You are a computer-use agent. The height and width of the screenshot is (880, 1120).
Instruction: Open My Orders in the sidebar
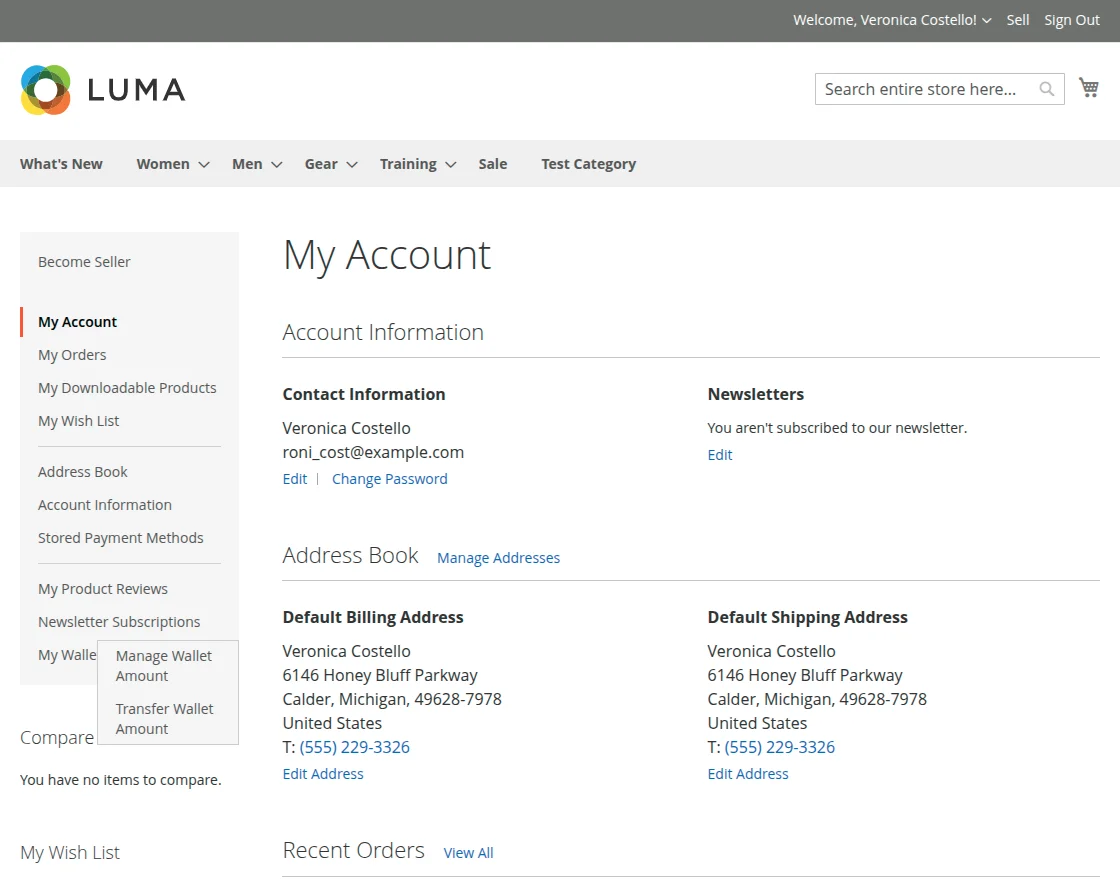pyautogui.click(x=72, y=355)
